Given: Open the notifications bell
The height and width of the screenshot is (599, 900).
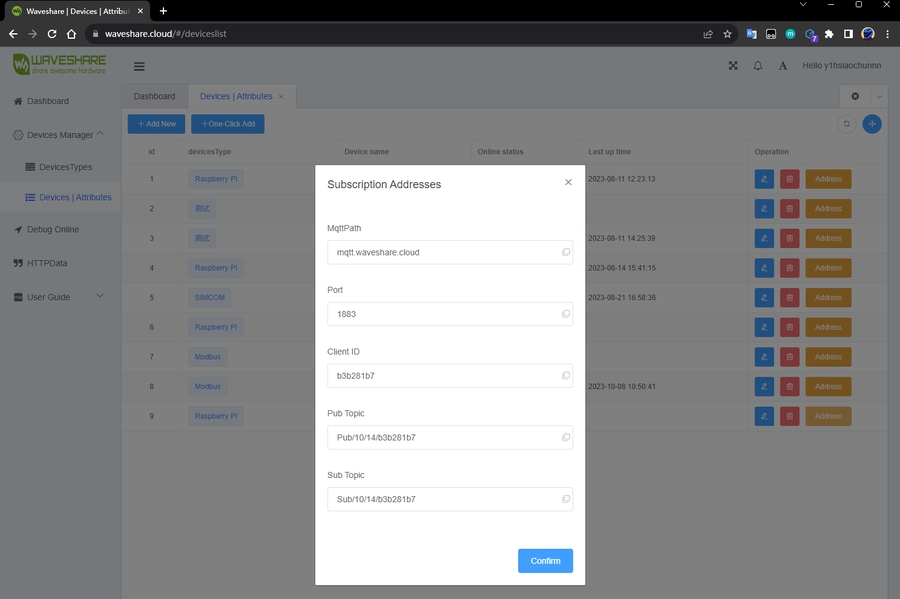Looking at the screenshot, I should [x=758, y=66].
